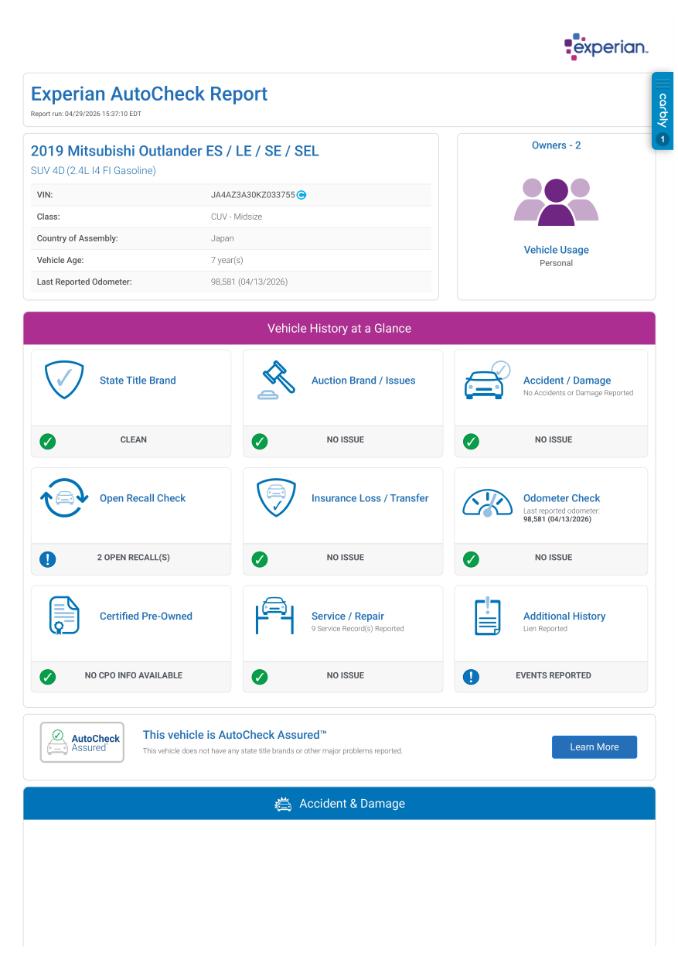The height and width of the screenshot is (960, 678).
Task: Click the Certified Pre-Owned certificate icon
Action: point(64,615)
